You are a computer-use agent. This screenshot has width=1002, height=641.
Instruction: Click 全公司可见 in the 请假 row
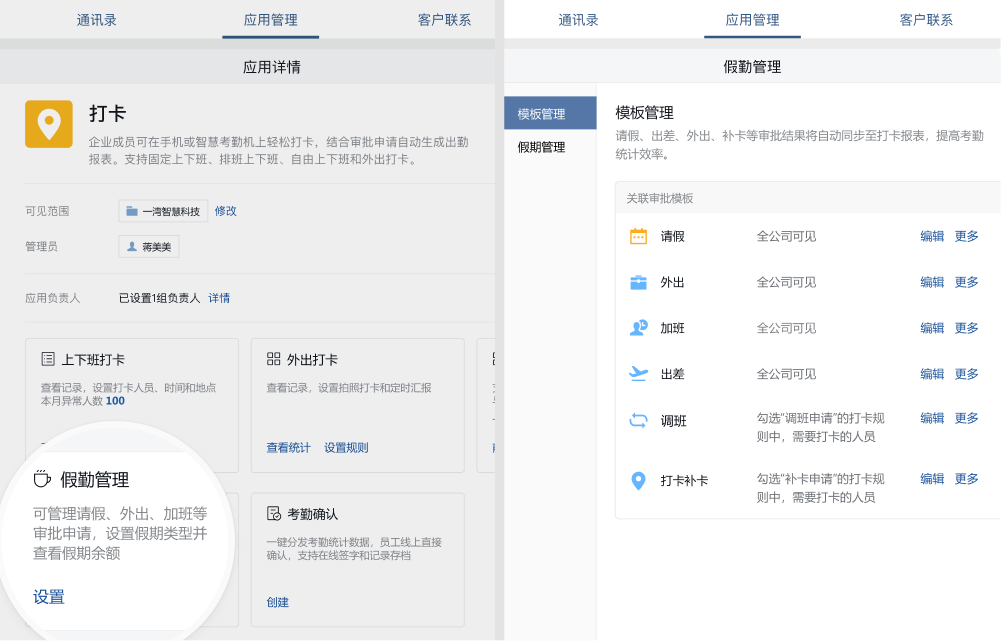coord(787,236)
